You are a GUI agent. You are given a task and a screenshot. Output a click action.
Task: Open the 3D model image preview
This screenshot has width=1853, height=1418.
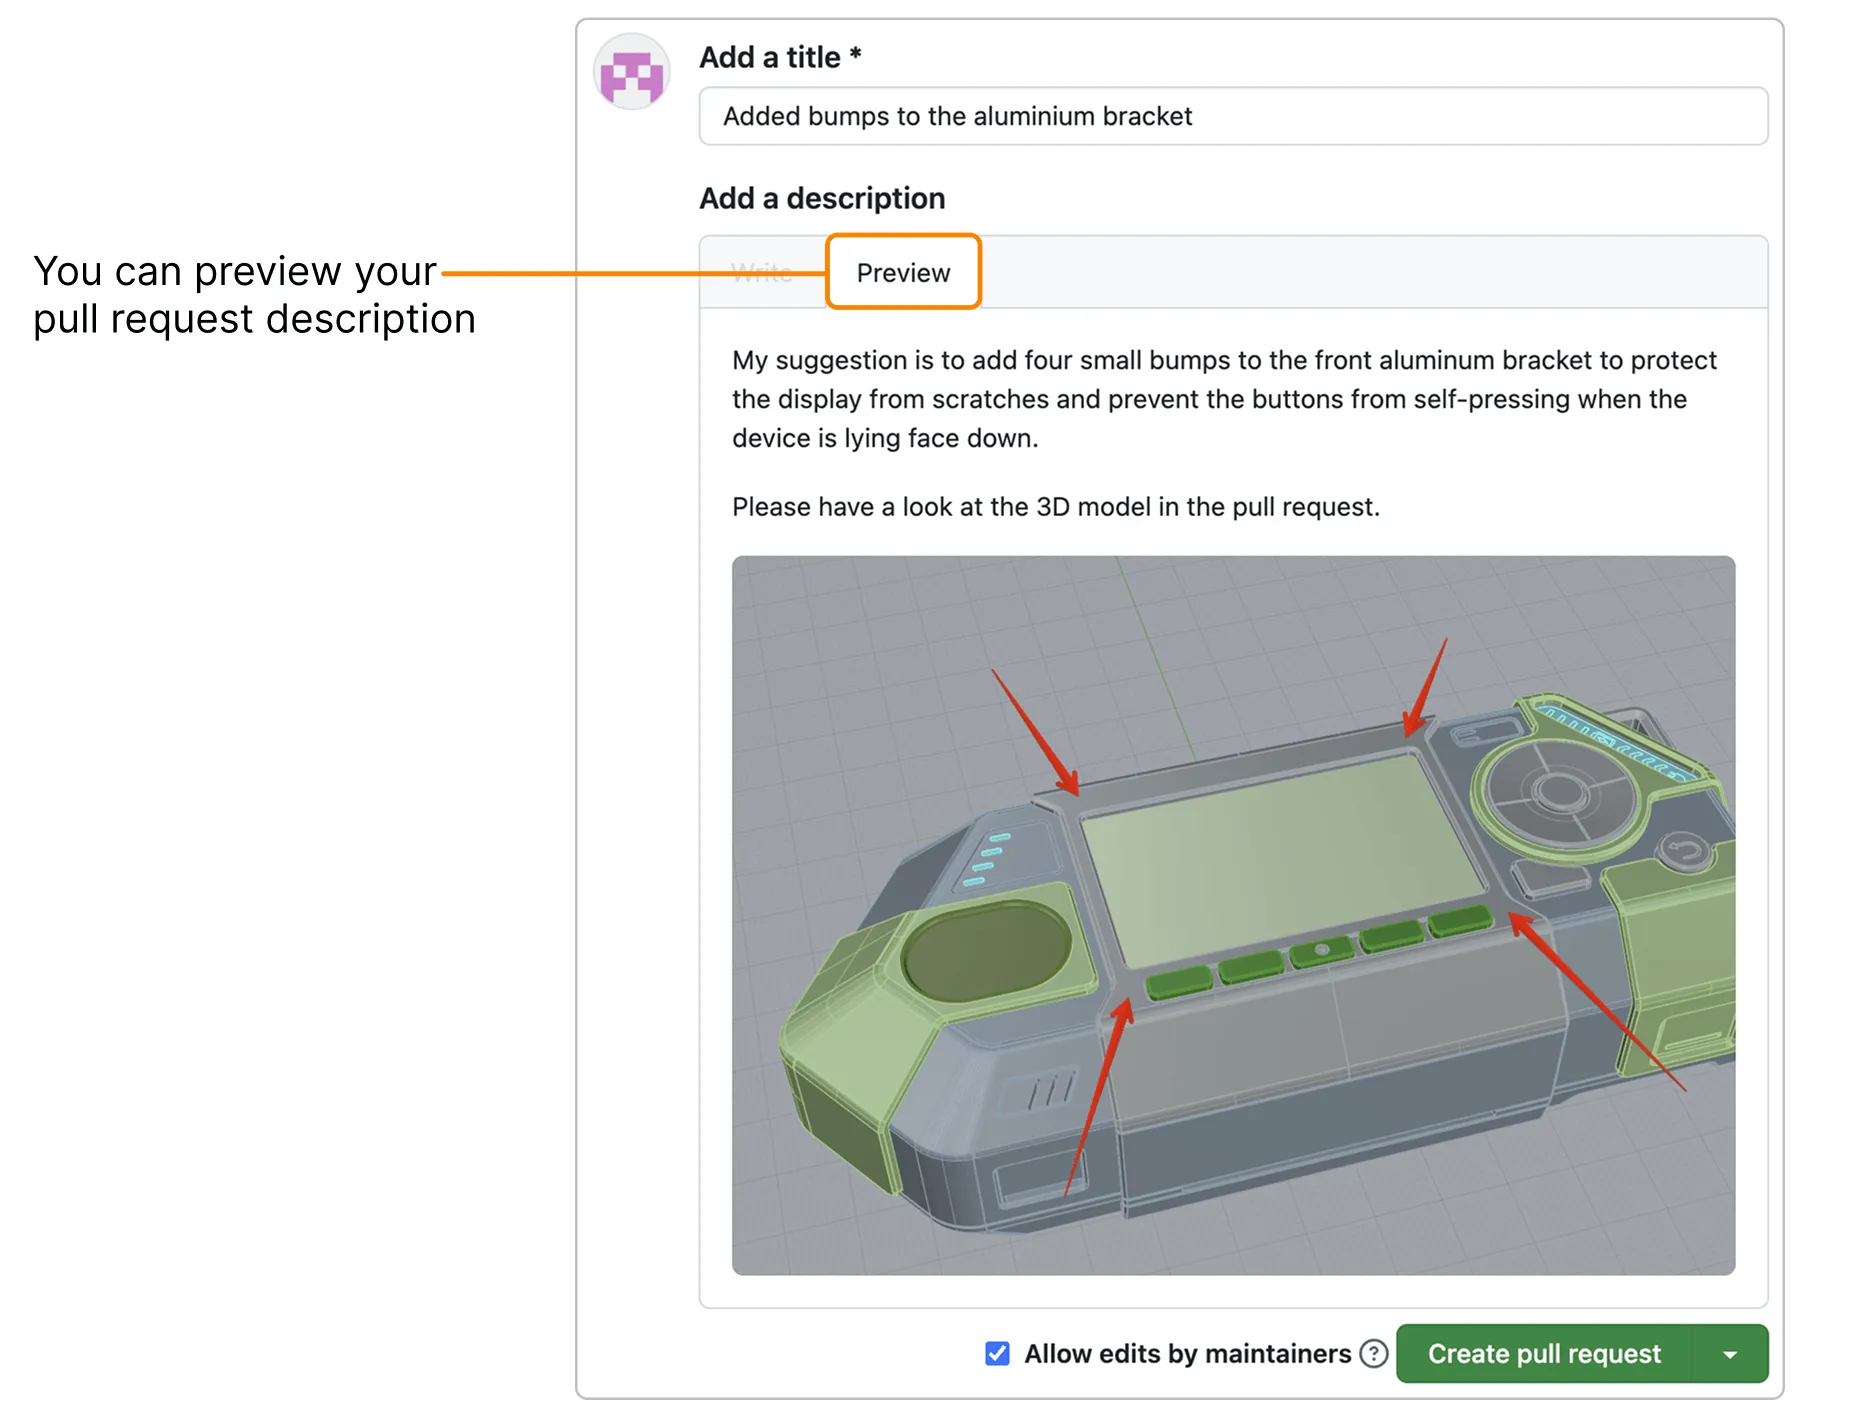(1233, 915)
